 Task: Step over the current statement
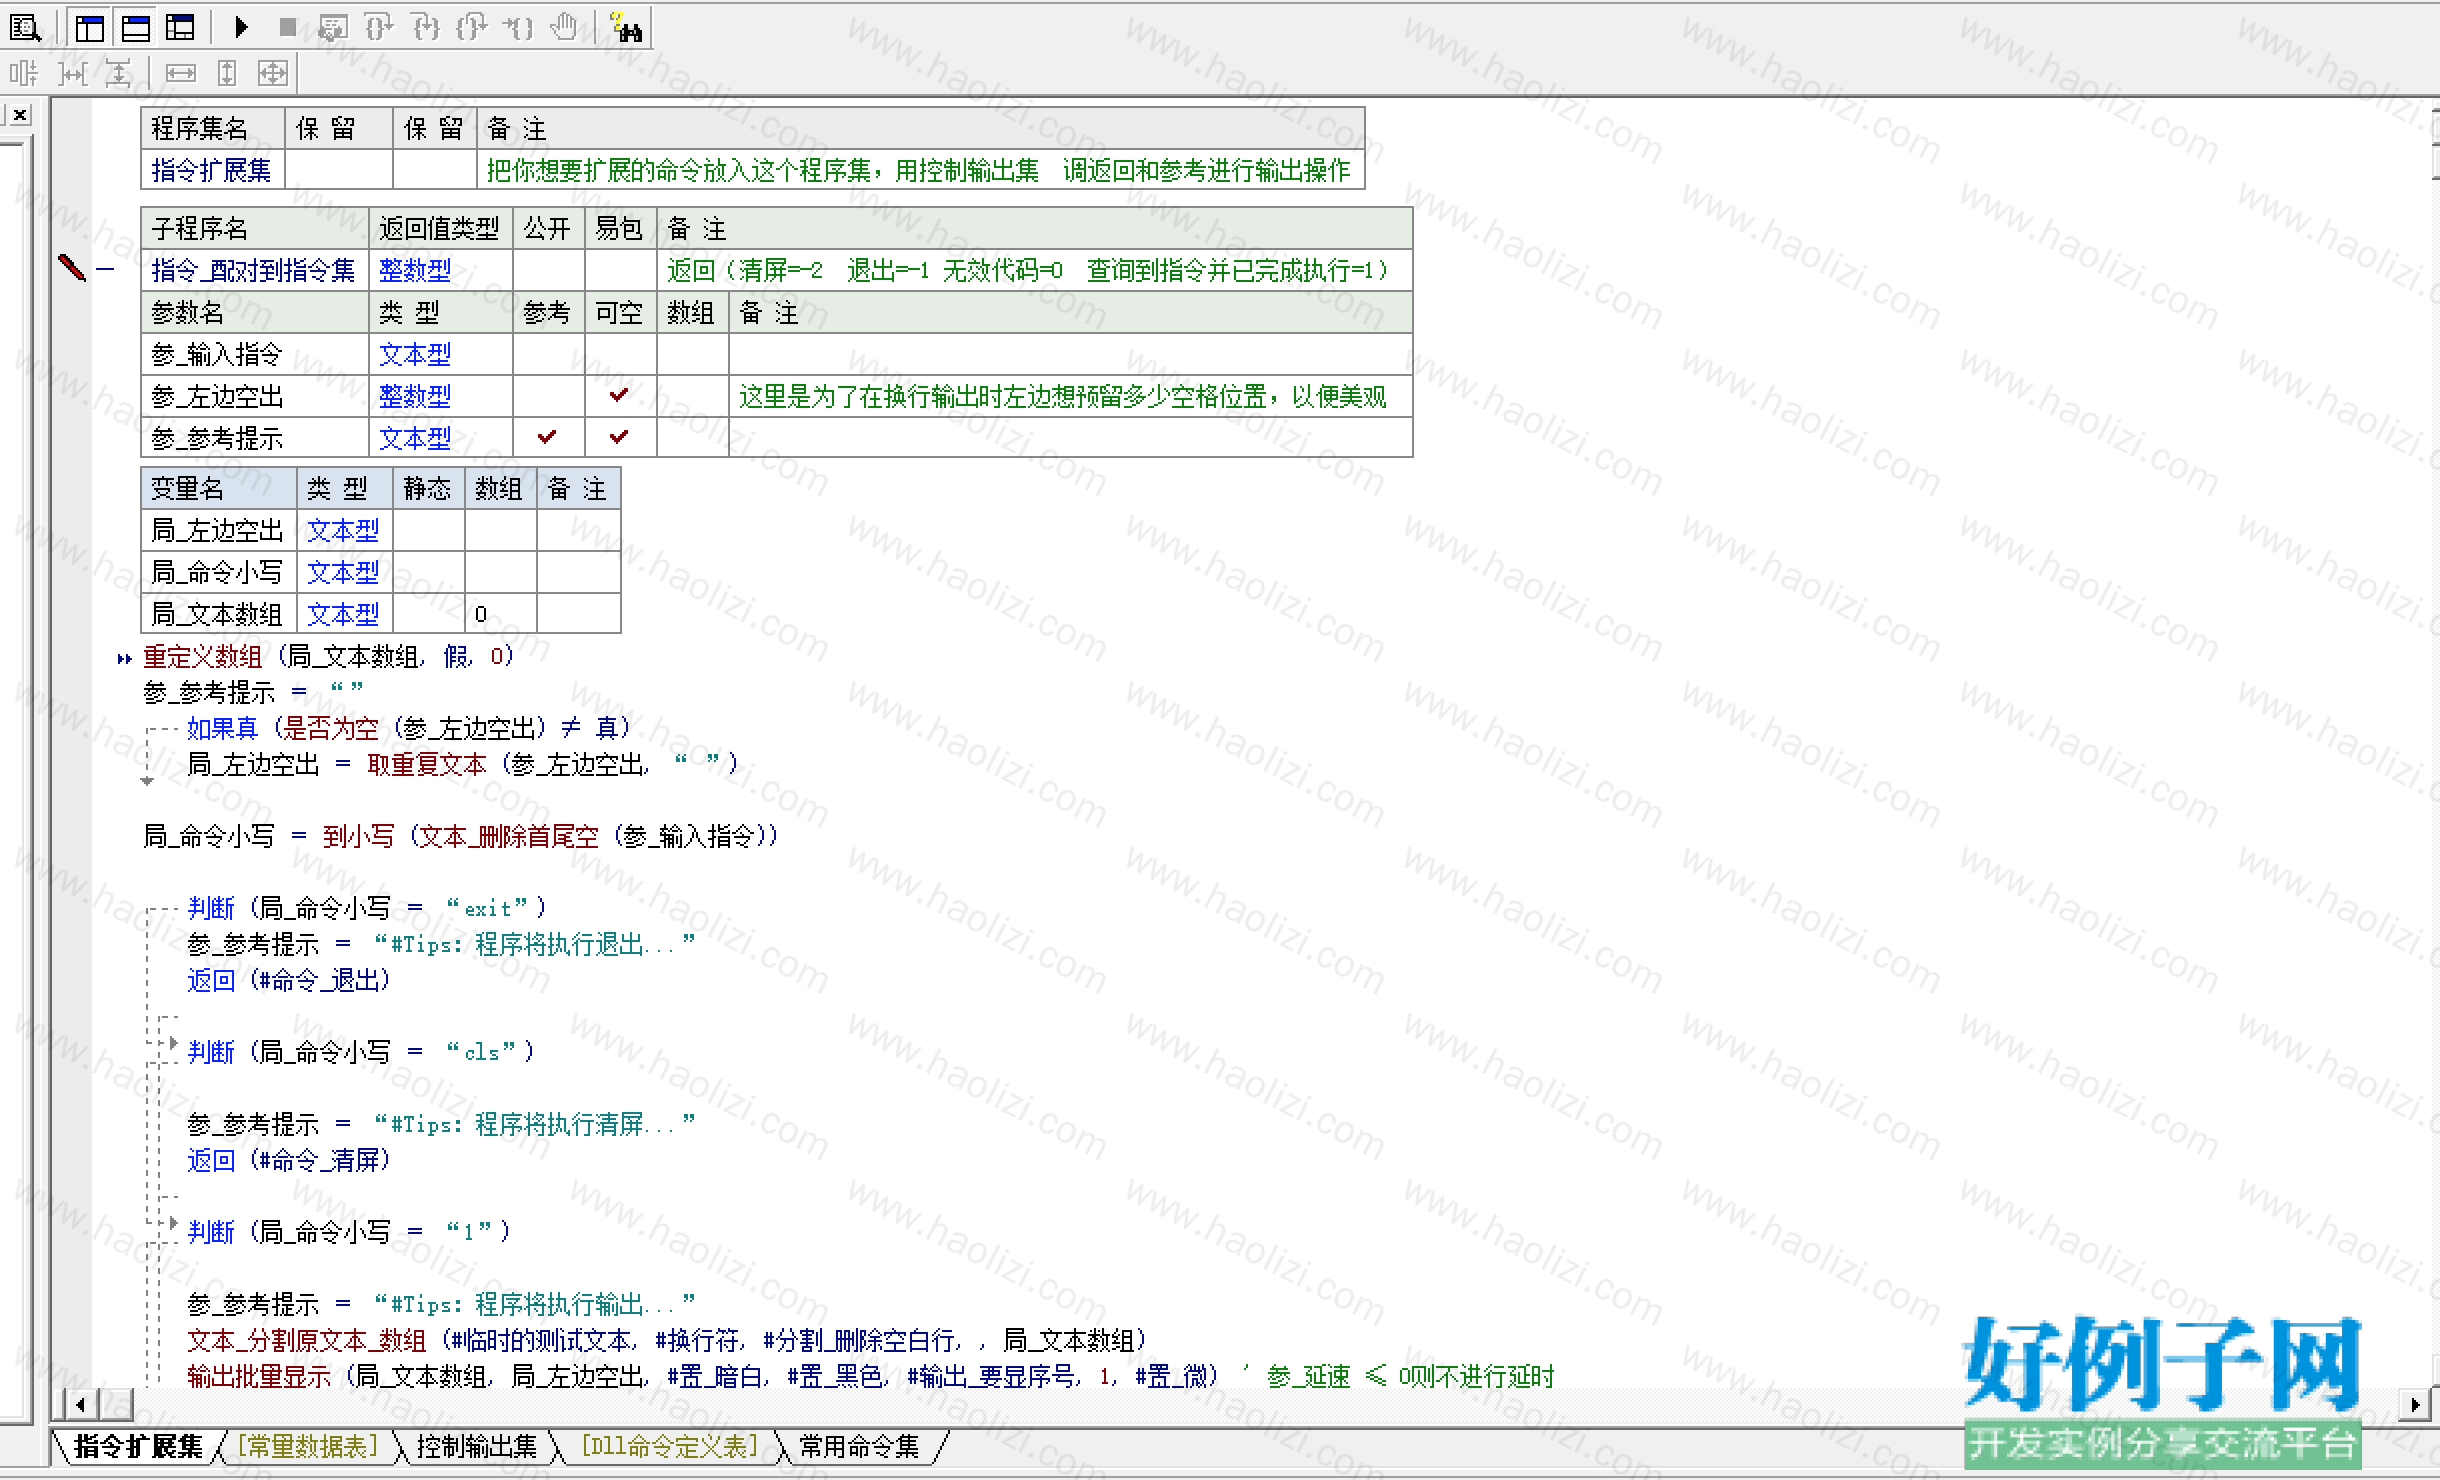pyautogui.click(x=379, y=28)
